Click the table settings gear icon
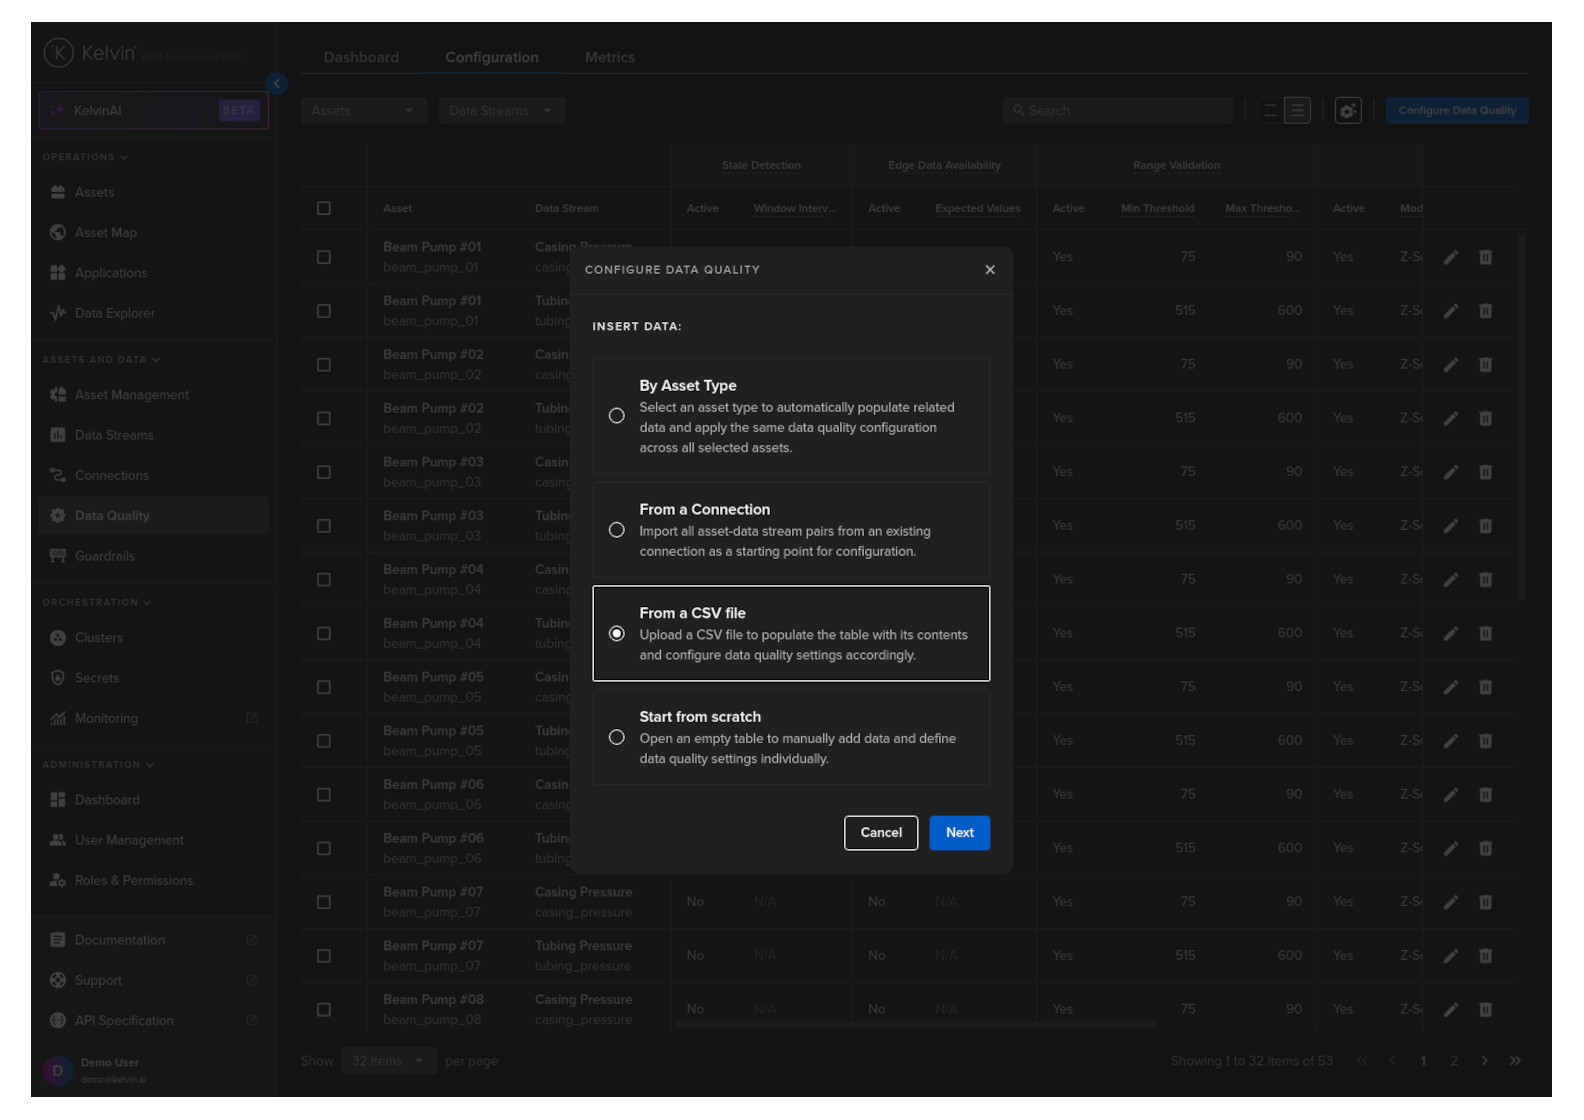Screen dimensions: 1584x1120 click(x=1348, y=111)
